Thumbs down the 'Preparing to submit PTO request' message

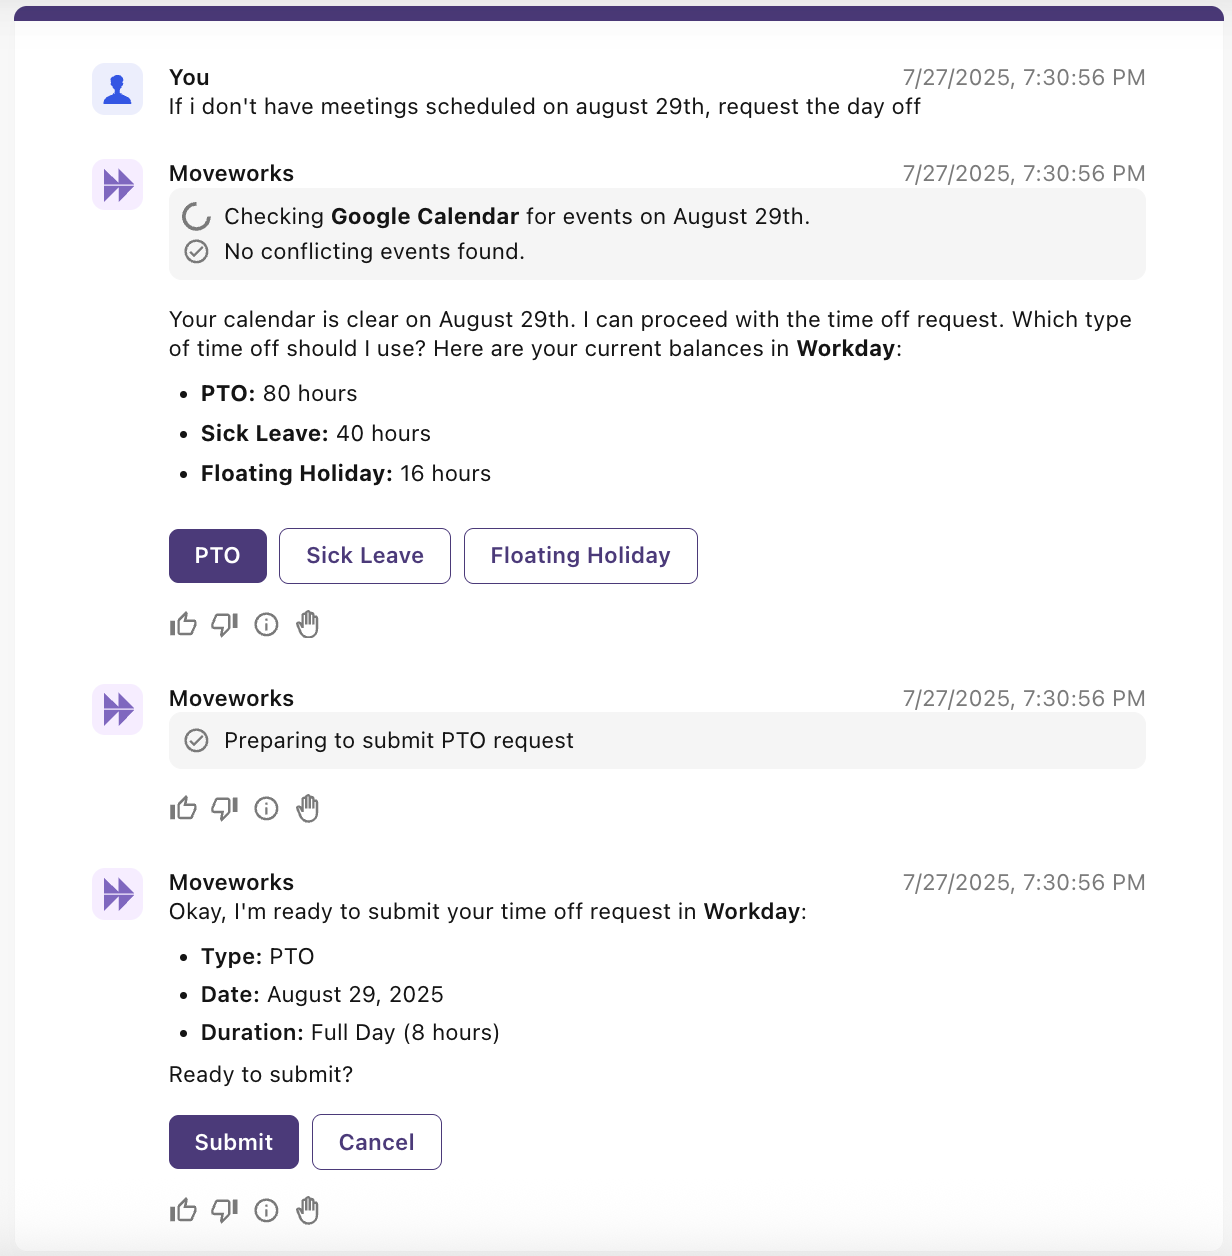(225, 808)
